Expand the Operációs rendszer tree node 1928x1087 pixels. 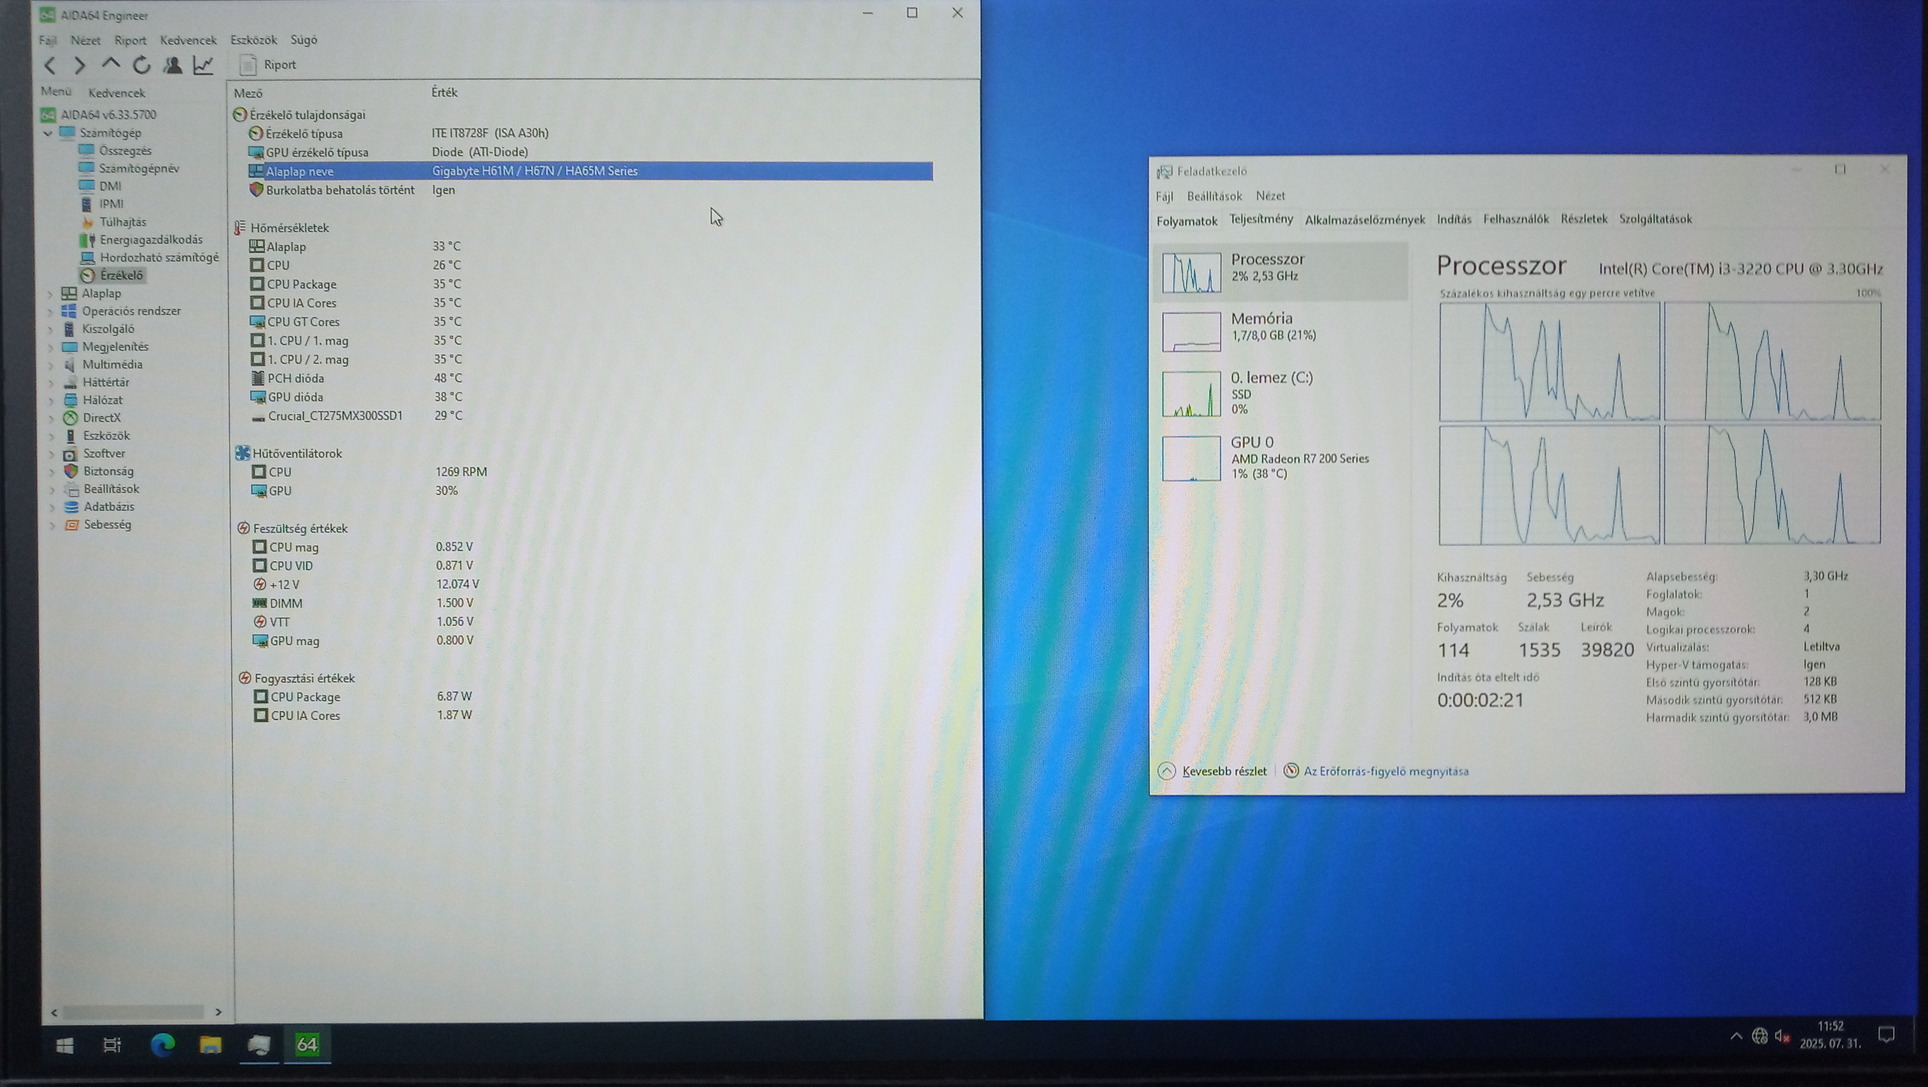click(50, 312)
